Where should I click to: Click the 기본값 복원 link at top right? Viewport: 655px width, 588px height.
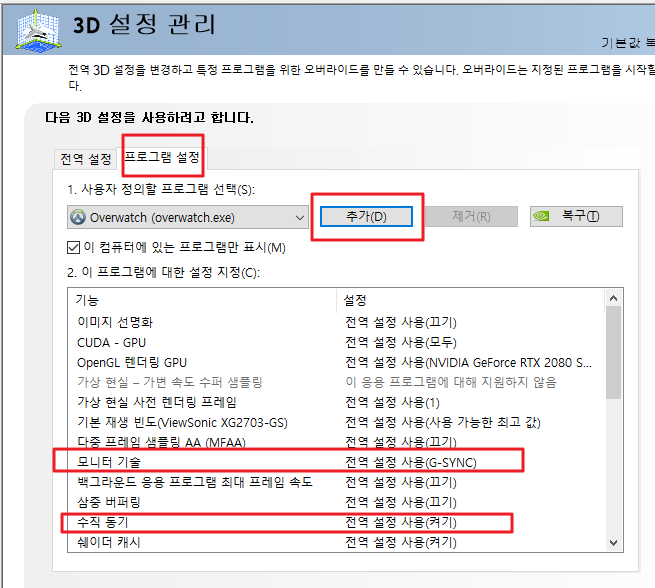click(x=627, y=42)
